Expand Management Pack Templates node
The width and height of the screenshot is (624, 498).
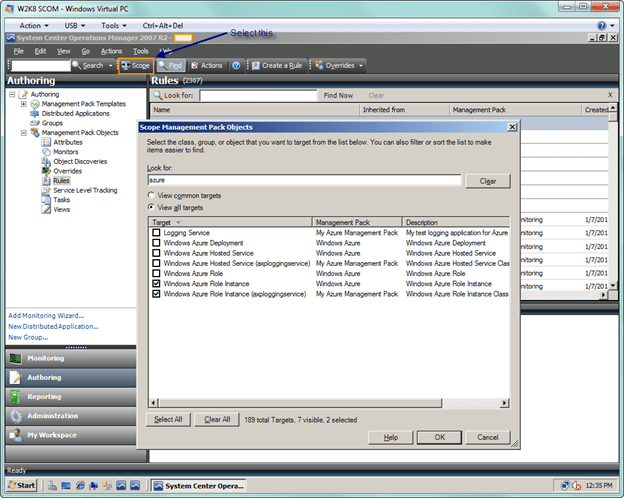(x=23, y=104)
